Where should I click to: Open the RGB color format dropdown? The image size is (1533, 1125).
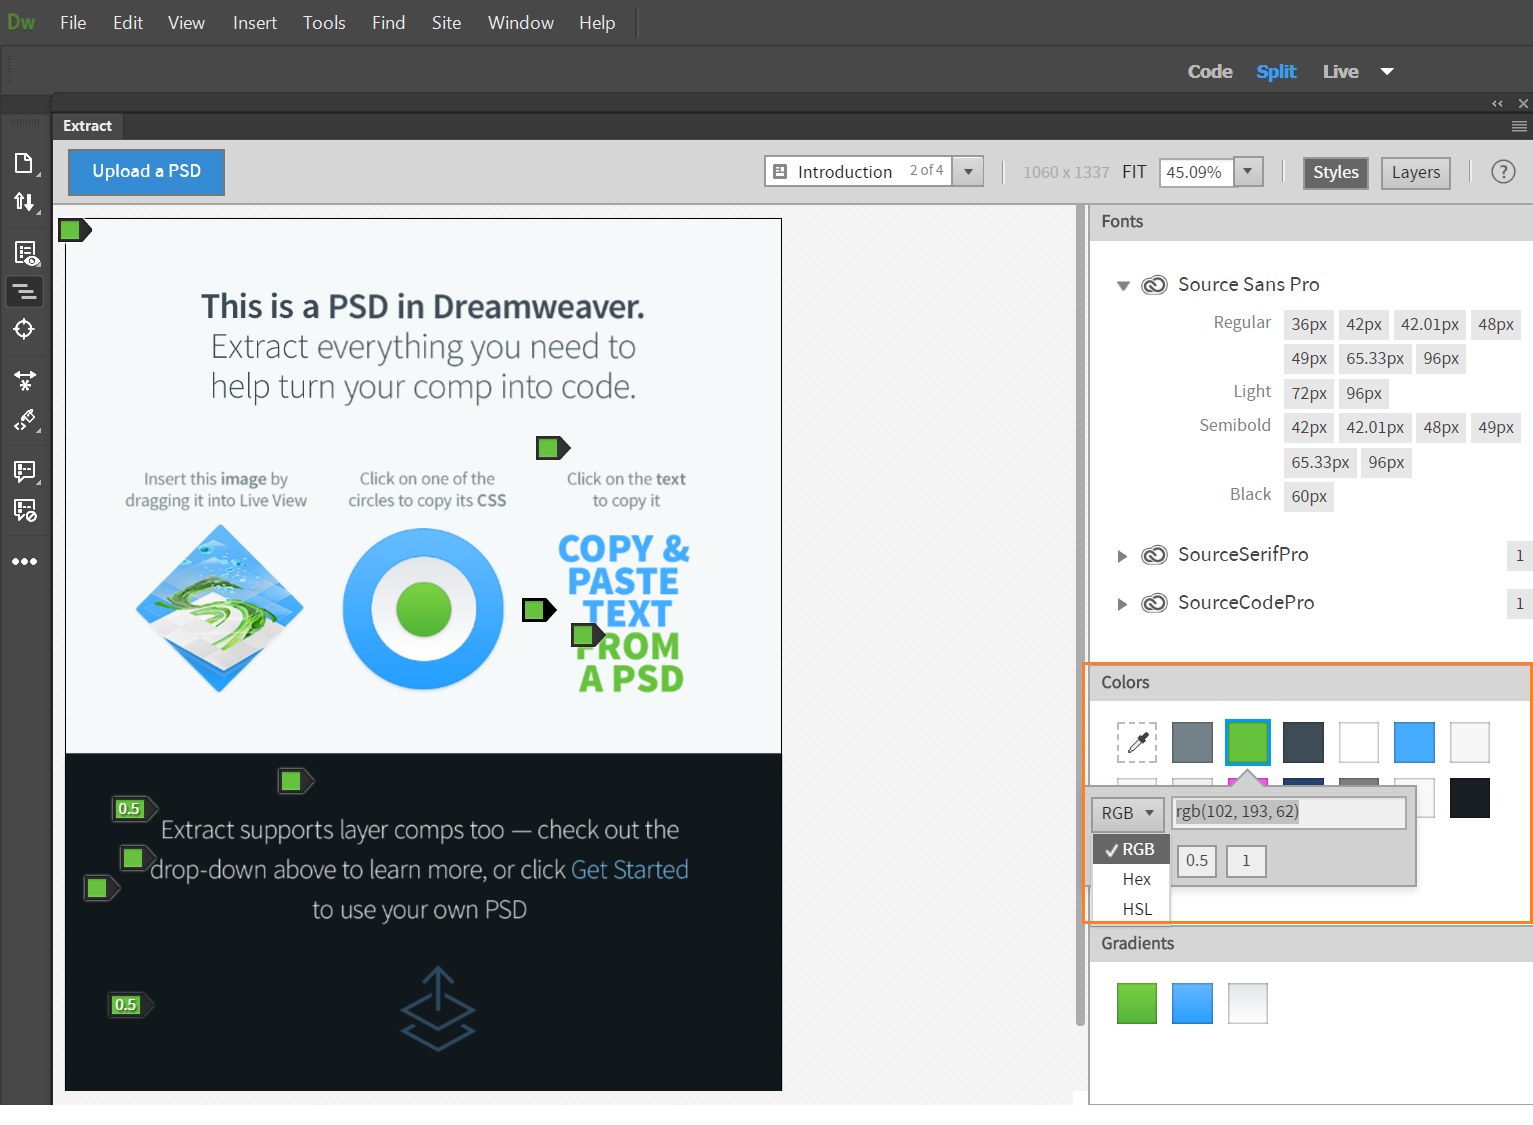click(x=1128, y=813)
